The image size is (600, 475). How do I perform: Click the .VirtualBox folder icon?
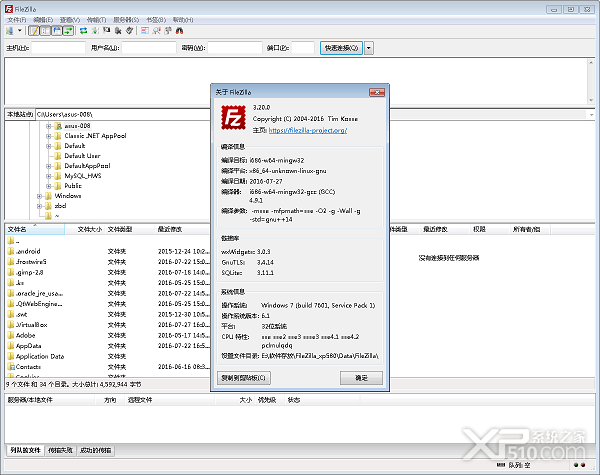[x=11, y=325]
